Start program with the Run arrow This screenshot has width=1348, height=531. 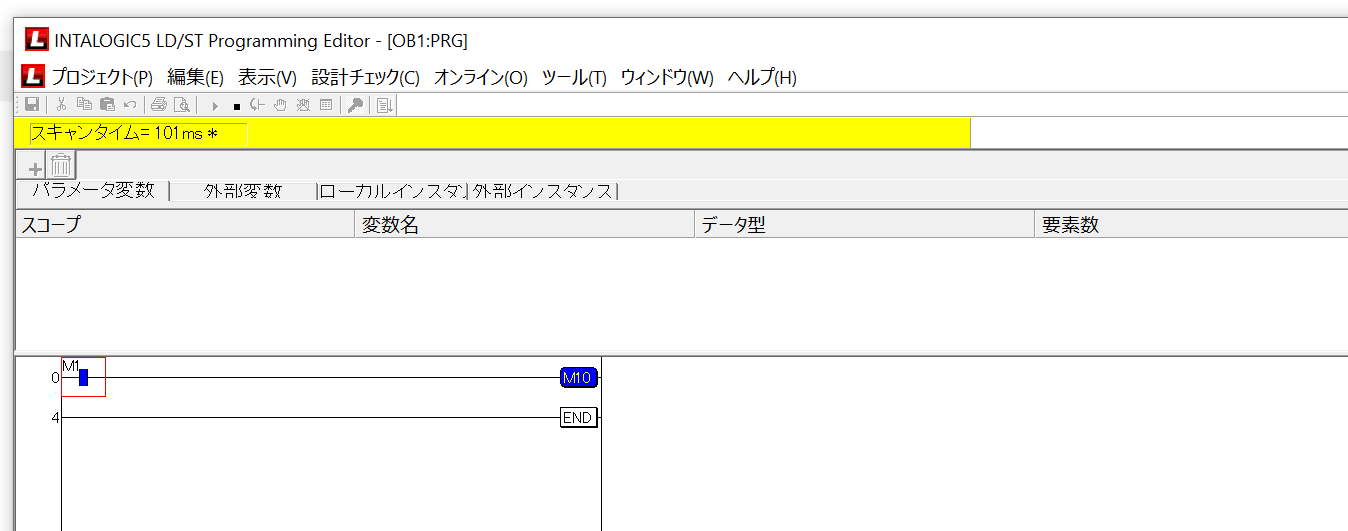[x=215, y=105]
